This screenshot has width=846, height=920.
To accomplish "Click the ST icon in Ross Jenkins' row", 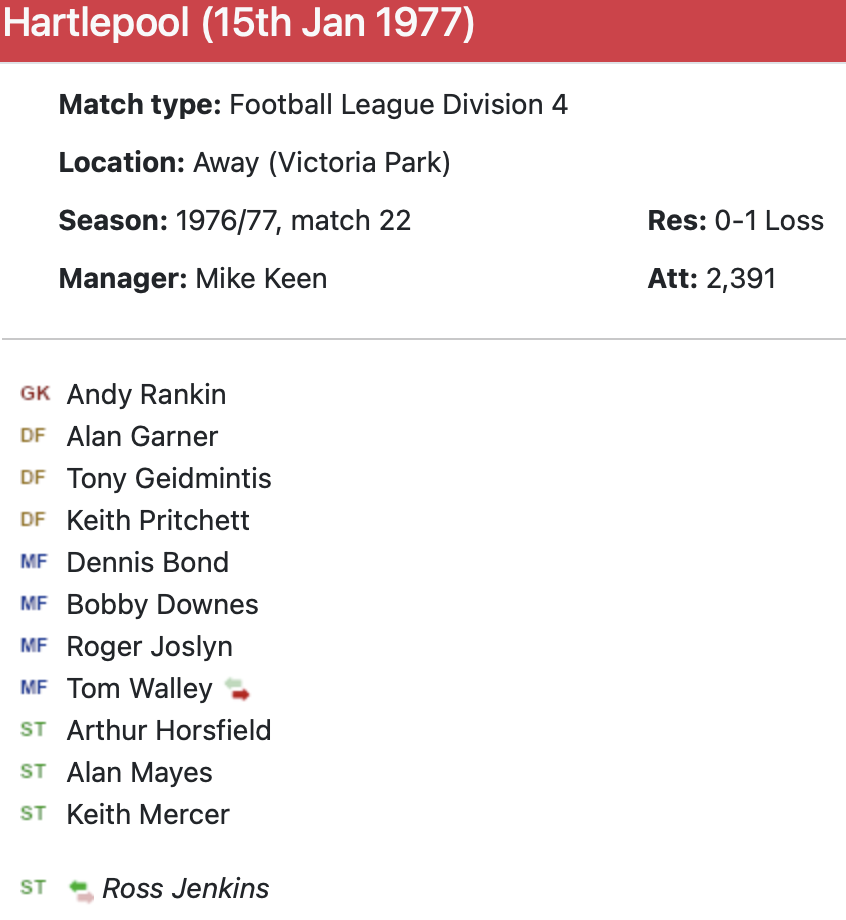I will pyautogui.click(x=33, y=888).
